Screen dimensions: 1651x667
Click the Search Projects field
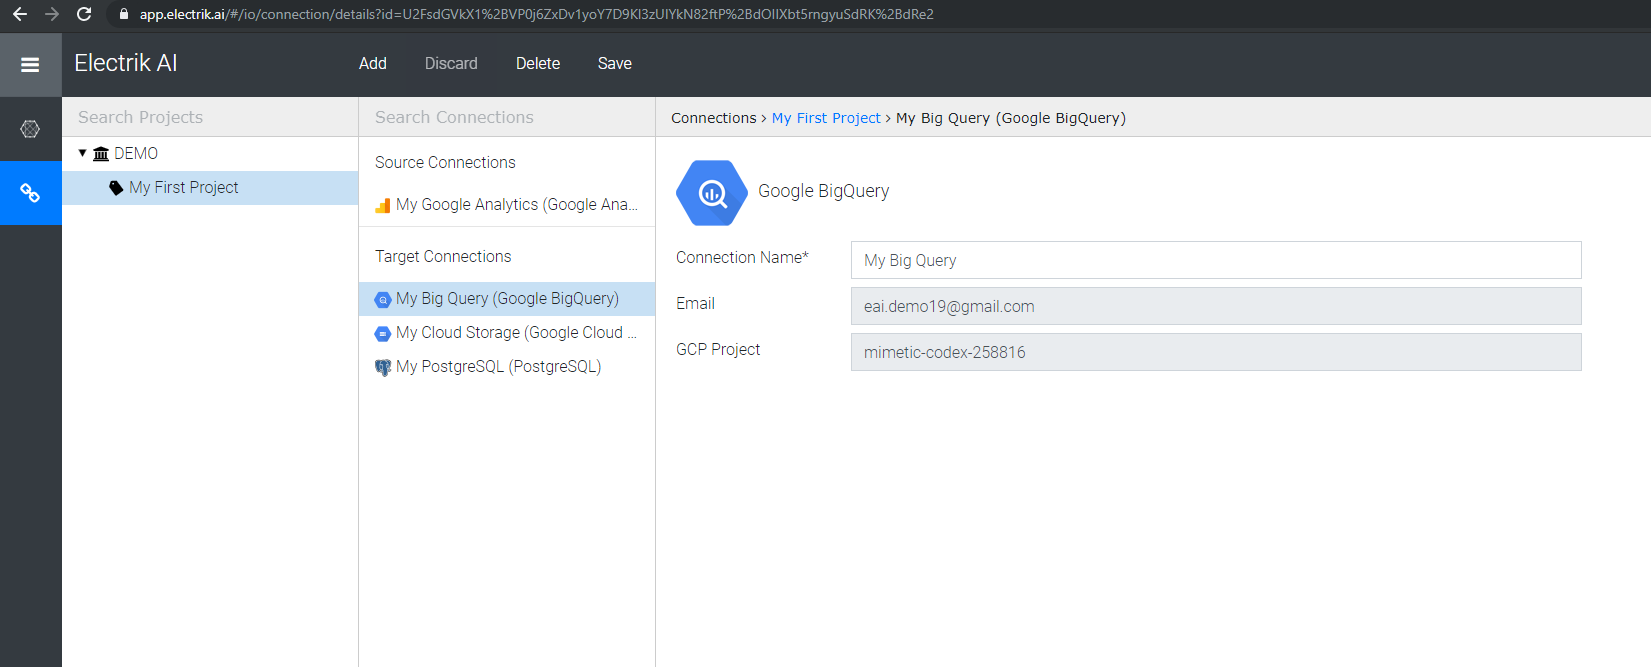click(210, 117)
